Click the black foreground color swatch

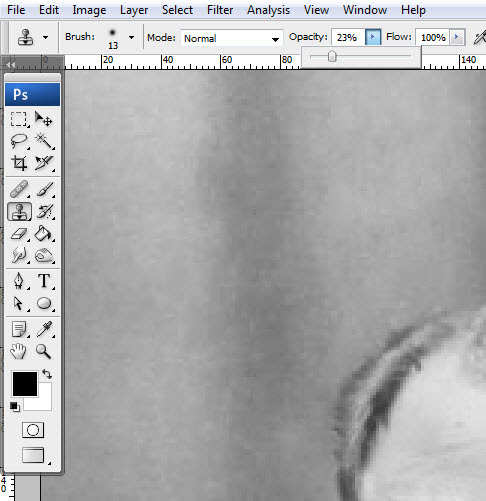(25, 384)
